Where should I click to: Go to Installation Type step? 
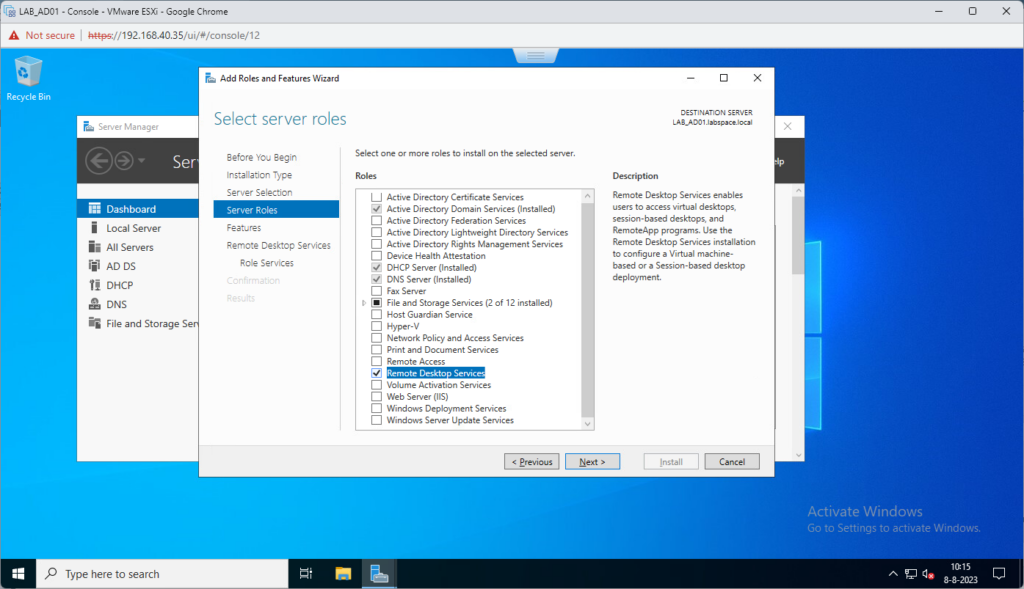click(259, 175)
